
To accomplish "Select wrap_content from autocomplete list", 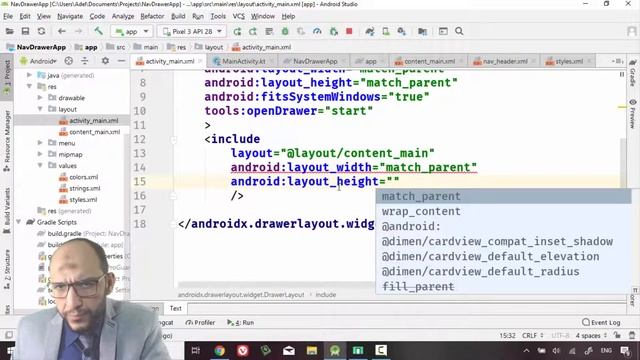I will pos(503,211).
